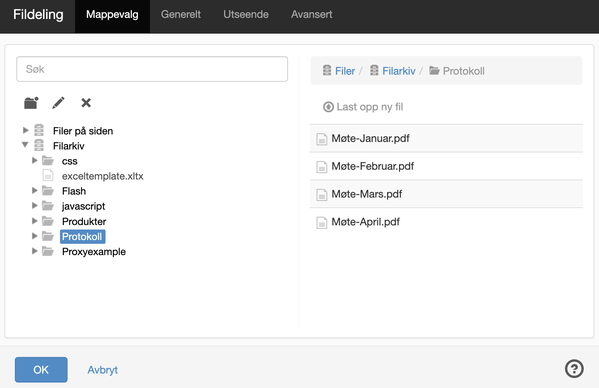The width and height of the screenshot is (599, 388).
Task: Click the Produkter folder icon
Action: coord(48,221)
